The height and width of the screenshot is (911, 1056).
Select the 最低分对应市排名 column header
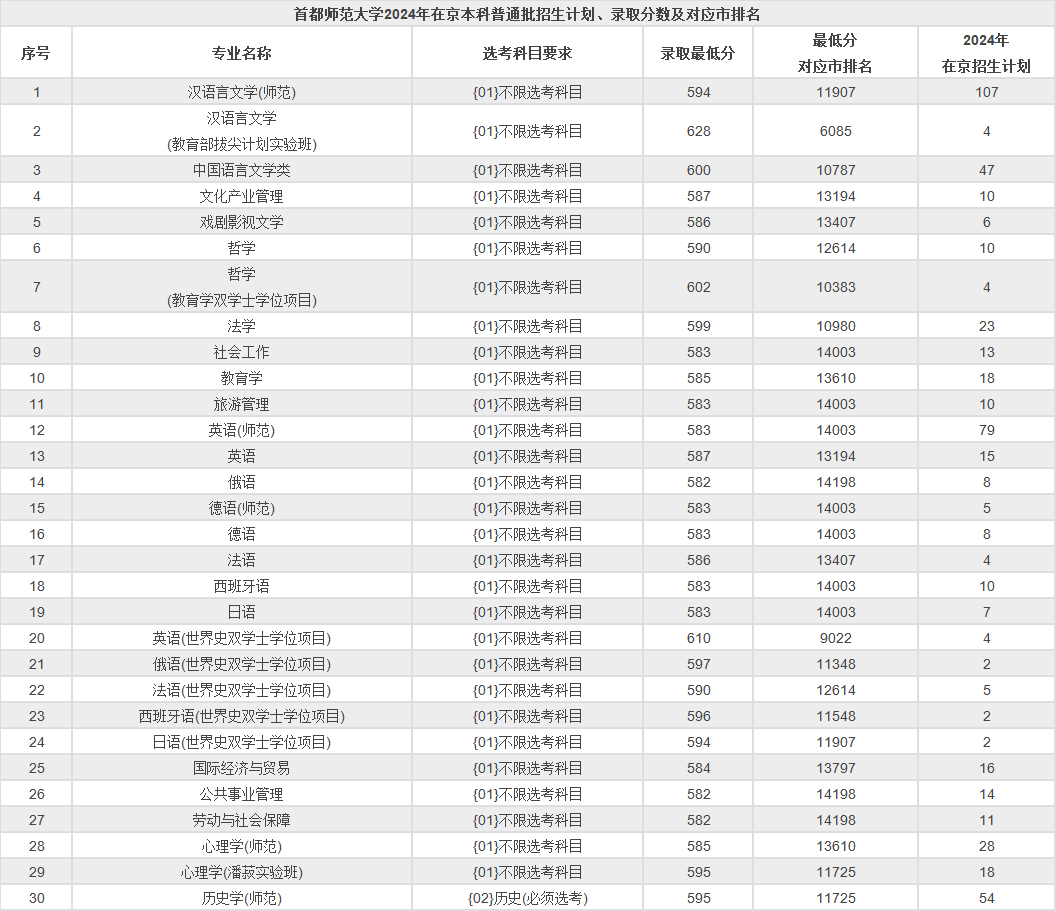pyautogui.click(x=835, y=53)
